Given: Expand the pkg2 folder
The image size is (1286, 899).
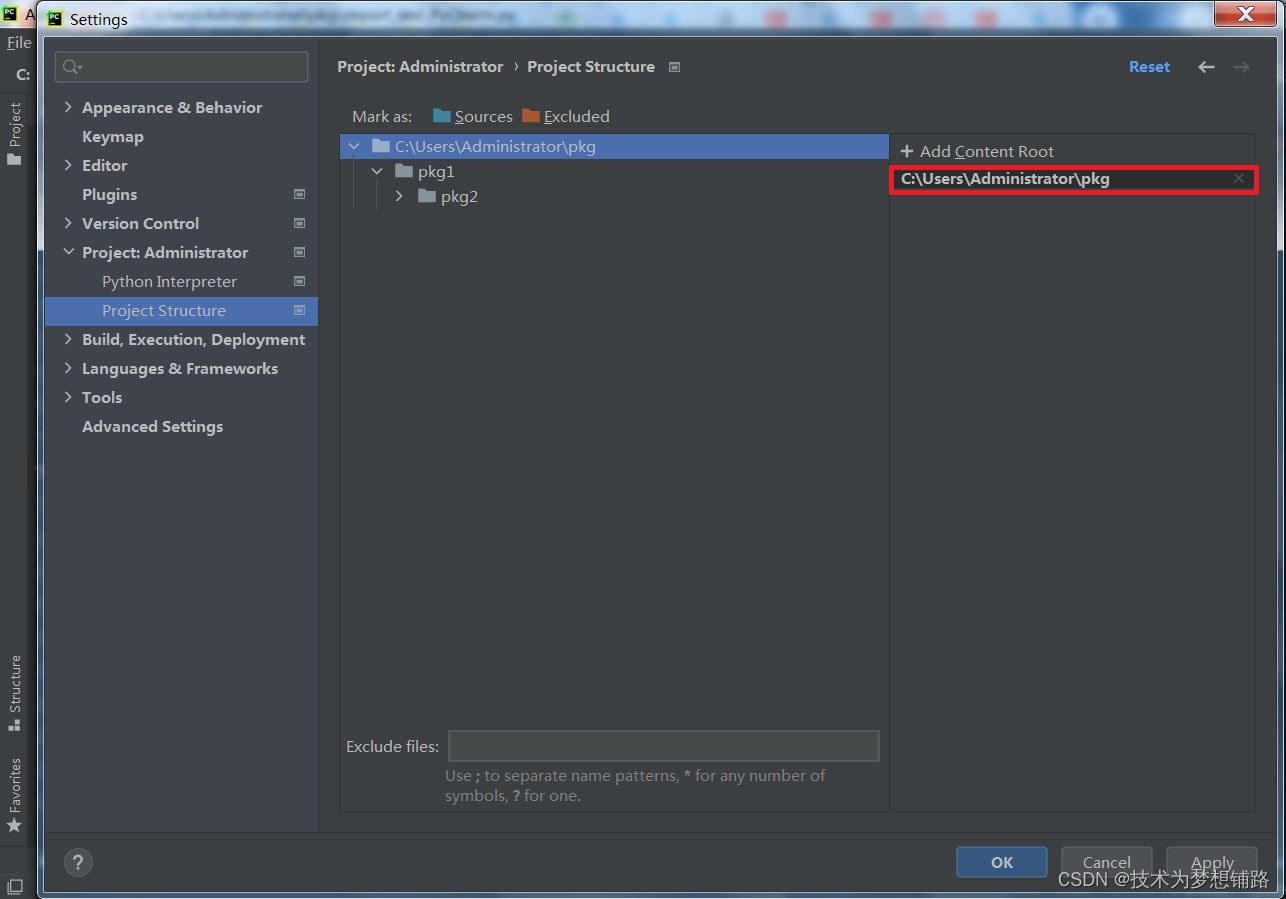Looking at the screenshot, I should point(399,196).
